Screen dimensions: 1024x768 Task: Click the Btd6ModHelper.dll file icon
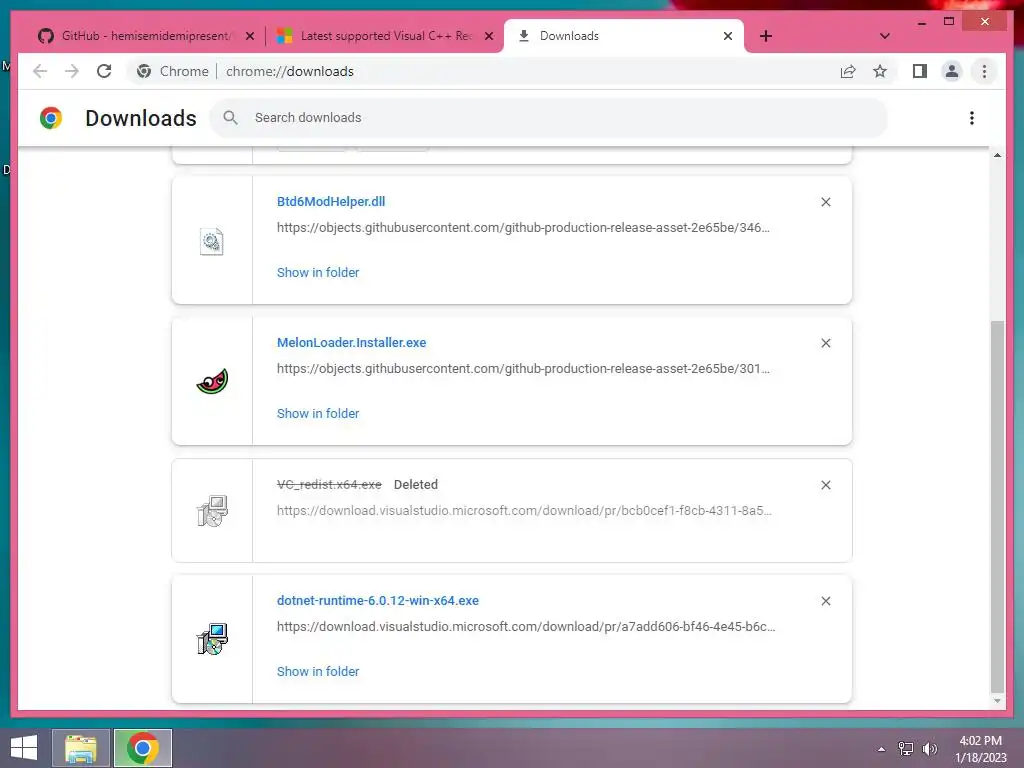[212, 242]
